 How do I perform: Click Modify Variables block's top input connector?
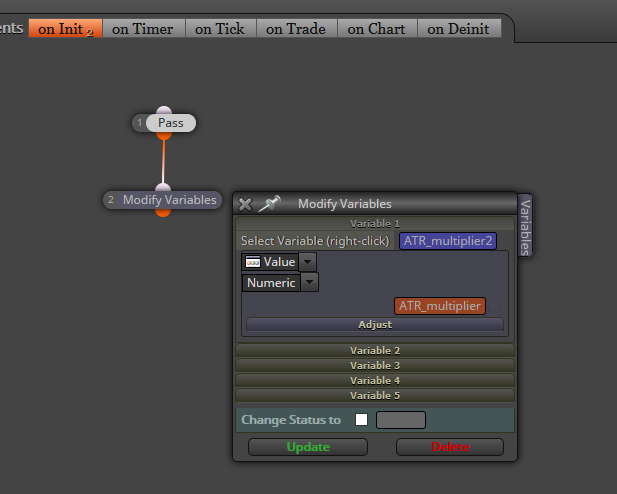(x=163, y=187)
